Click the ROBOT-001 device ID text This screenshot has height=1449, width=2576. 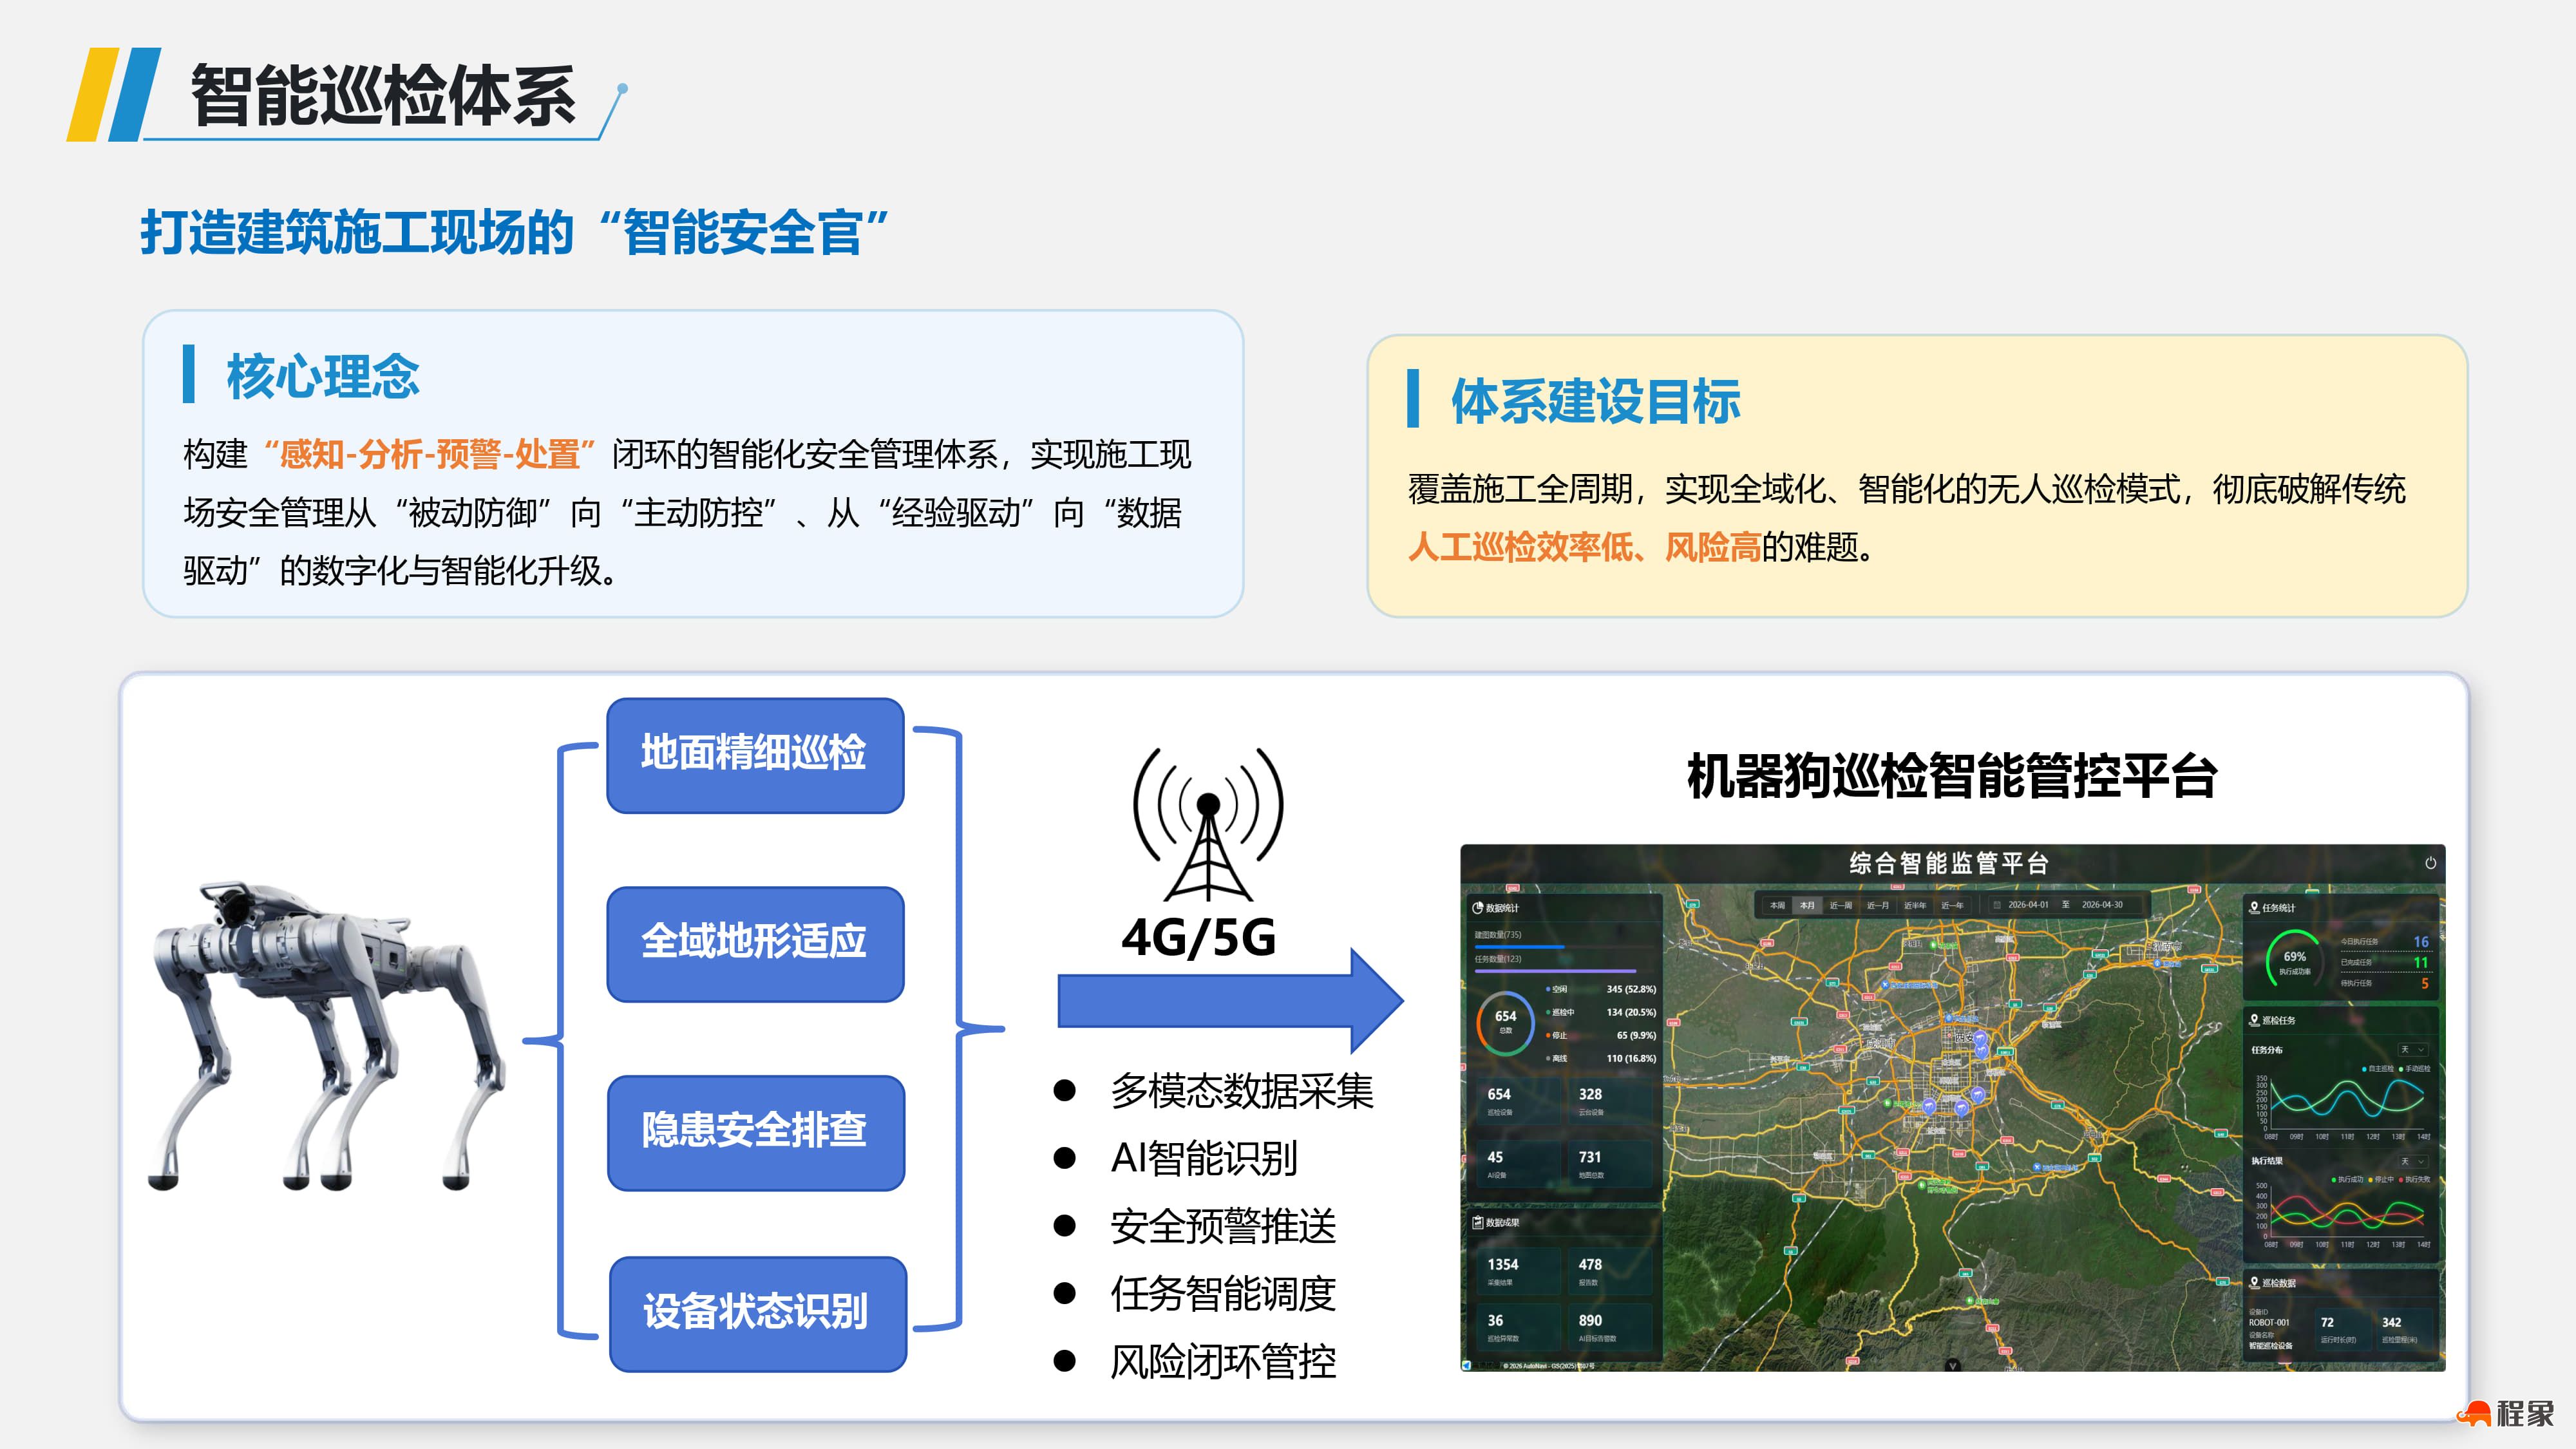(2269, 1322)
